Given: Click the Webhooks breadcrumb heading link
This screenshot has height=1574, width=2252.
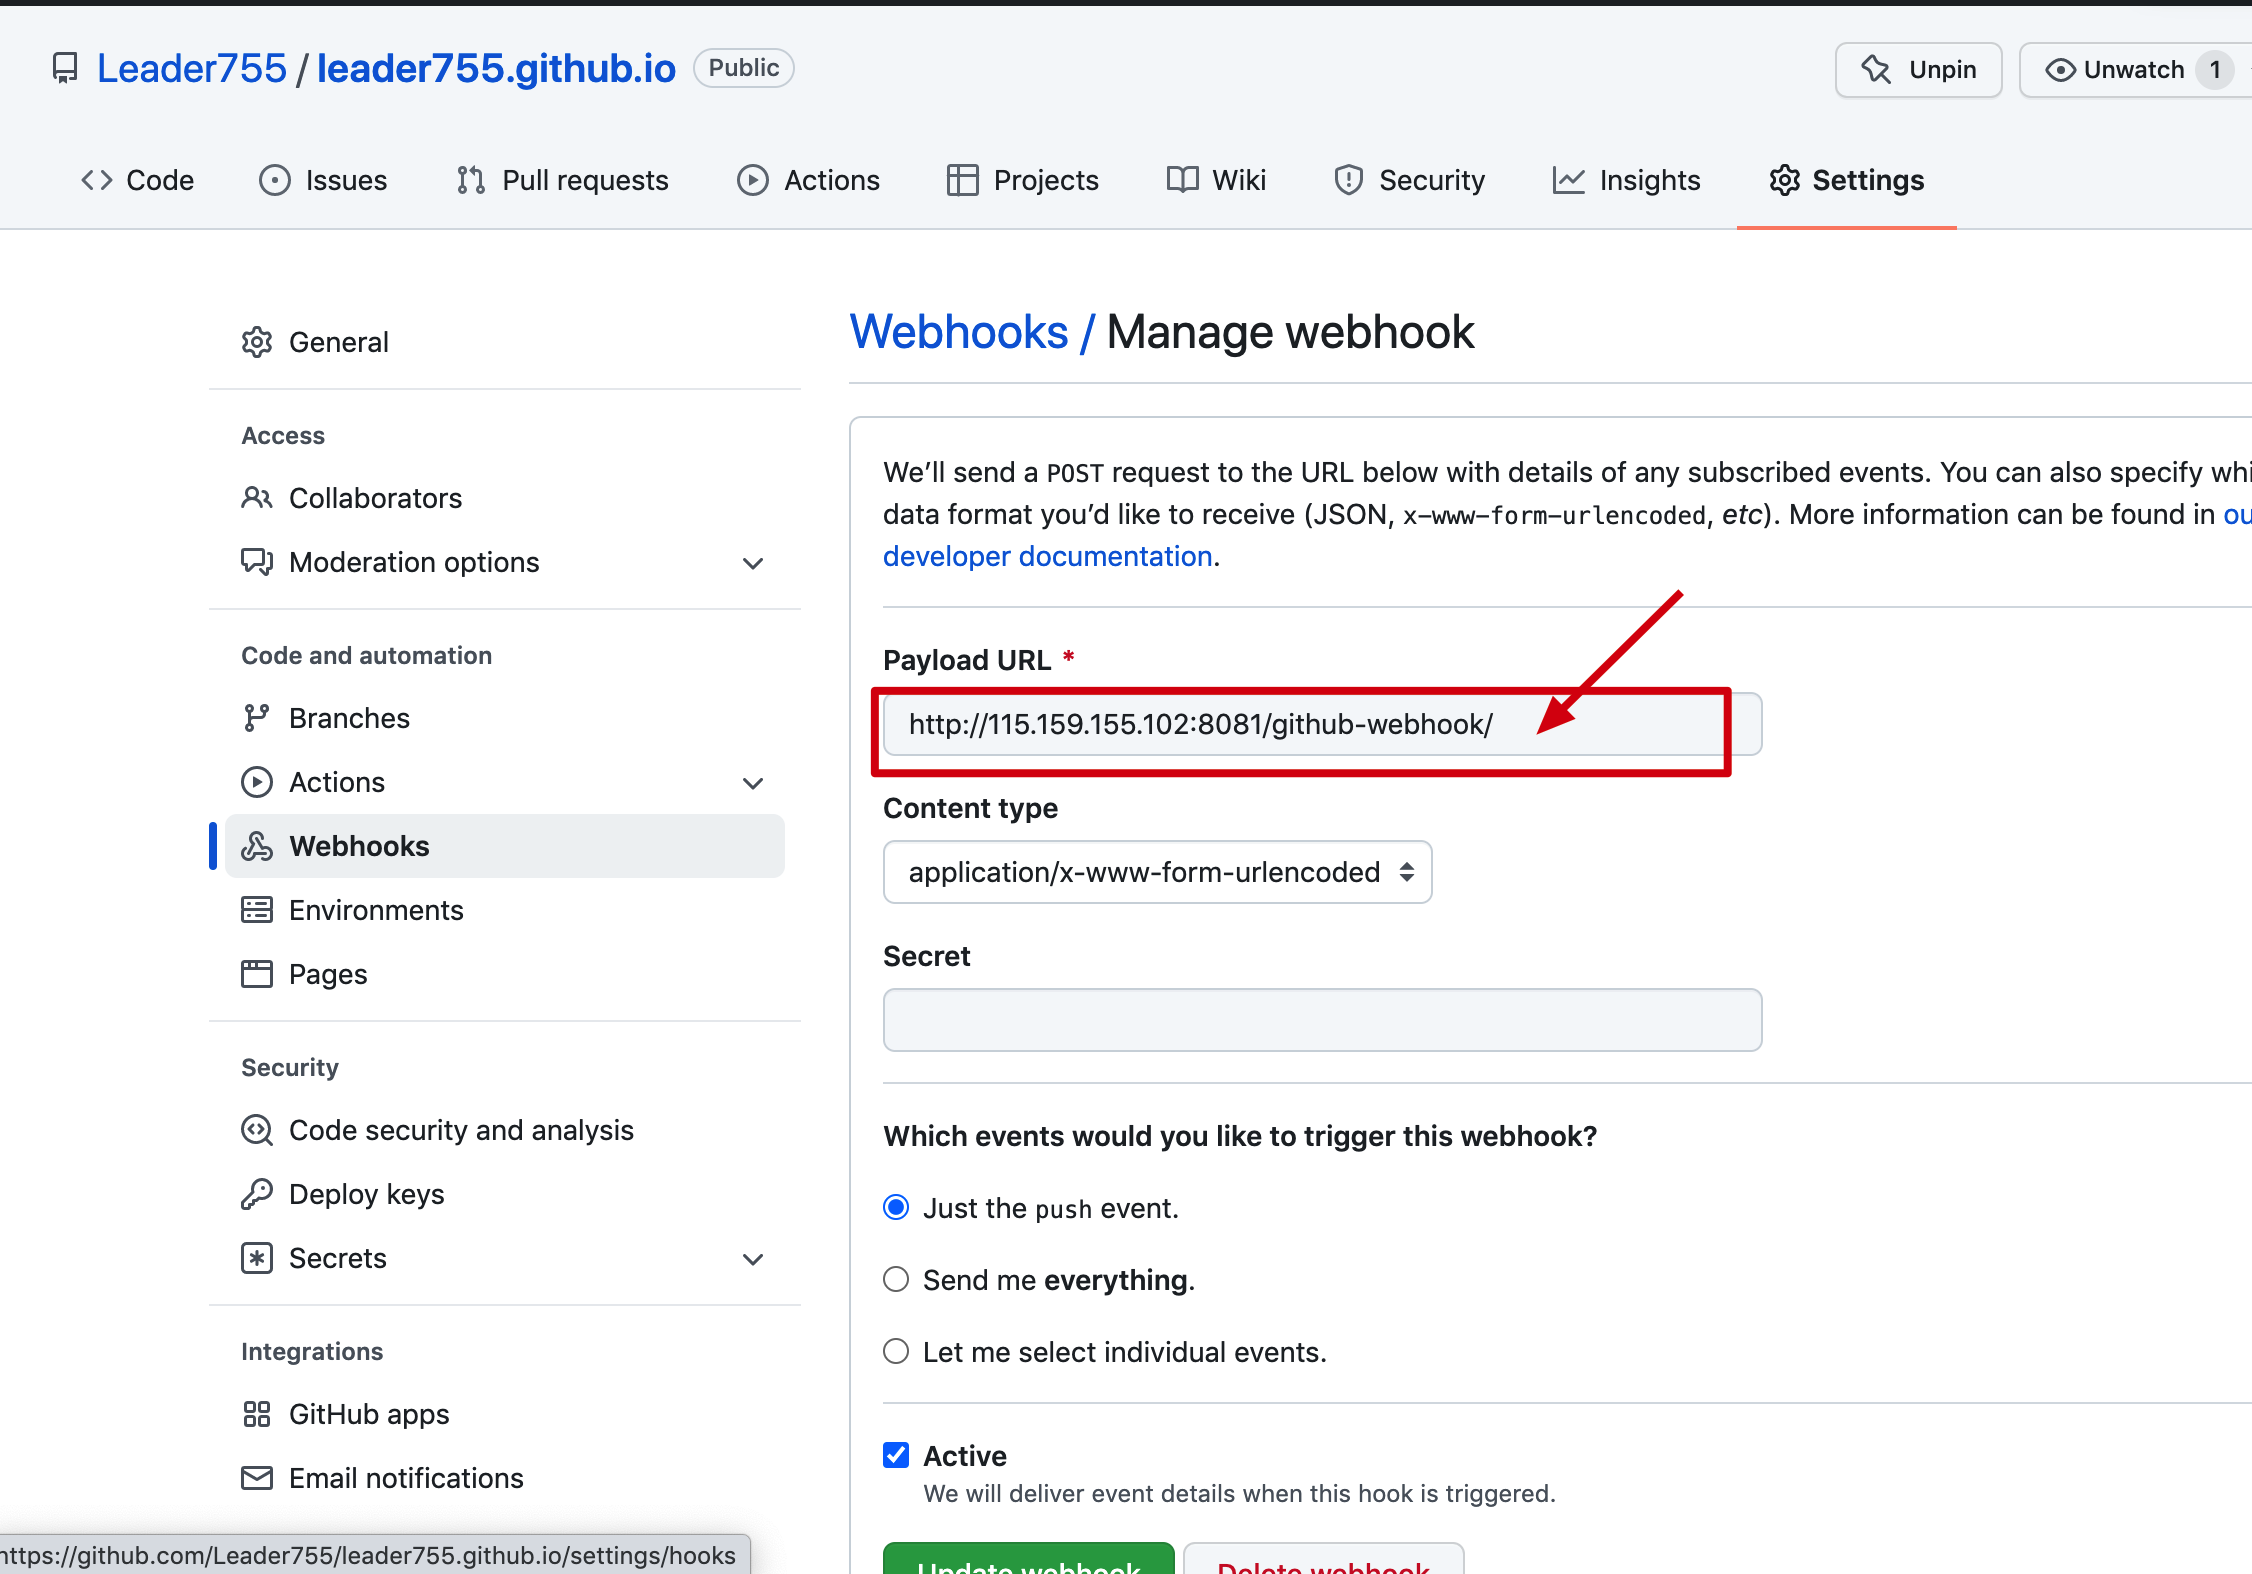Looking at the screenshot, I should 958,332.
